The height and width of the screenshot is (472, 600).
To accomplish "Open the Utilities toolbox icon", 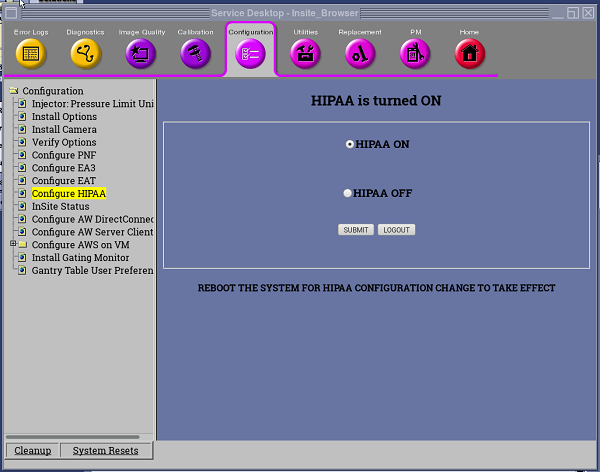I will pos(305,53).
